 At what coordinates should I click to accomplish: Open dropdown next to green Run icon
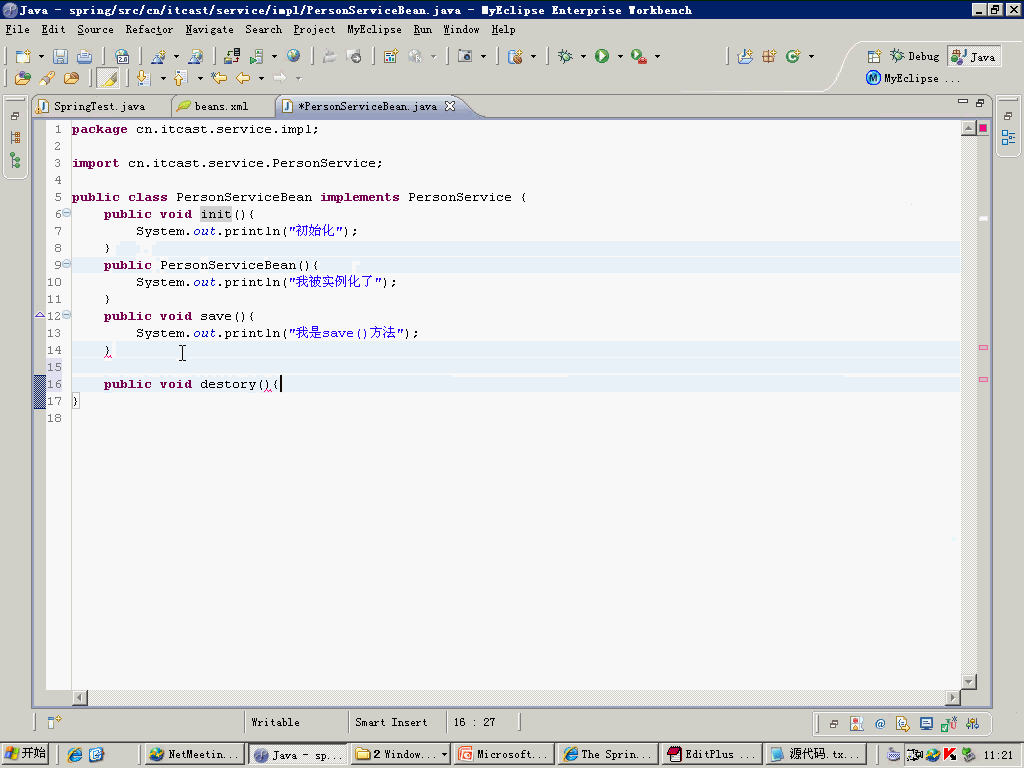click(619, 57)
